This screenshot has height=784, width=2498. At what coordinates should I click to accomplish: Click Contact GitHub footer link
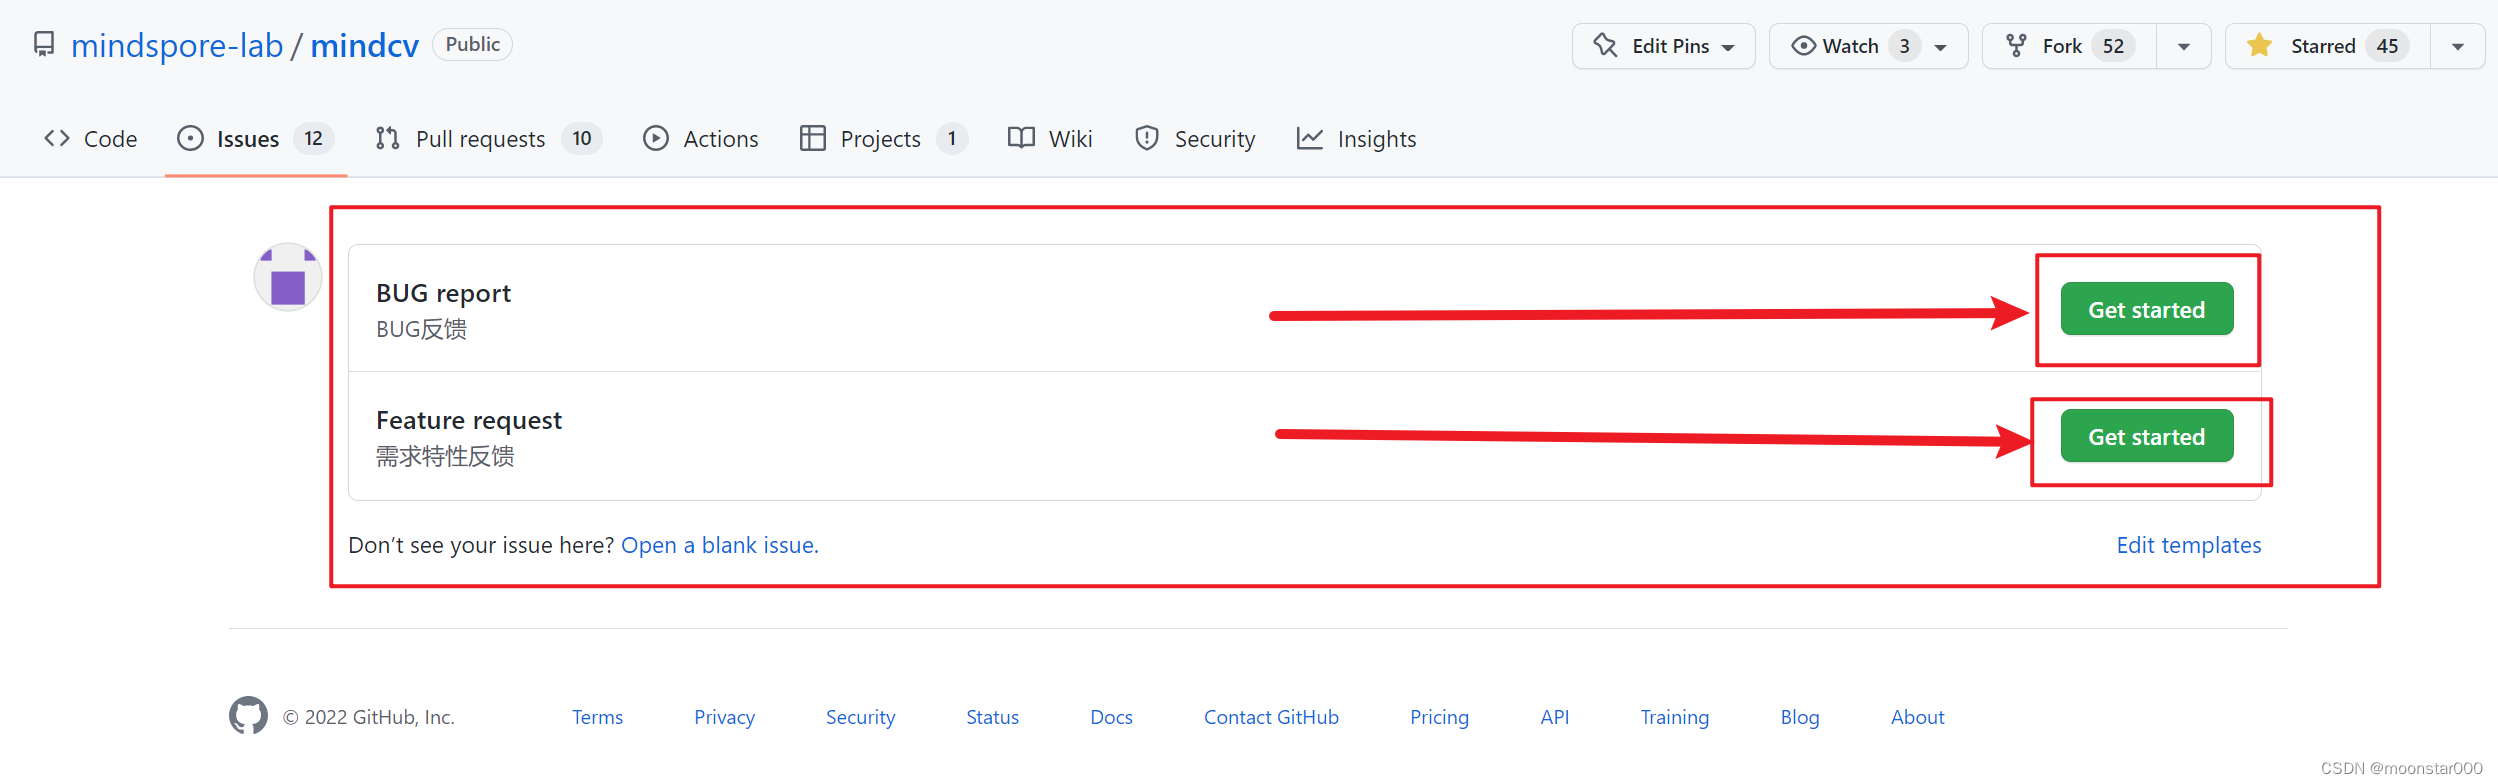[1271, 717]
